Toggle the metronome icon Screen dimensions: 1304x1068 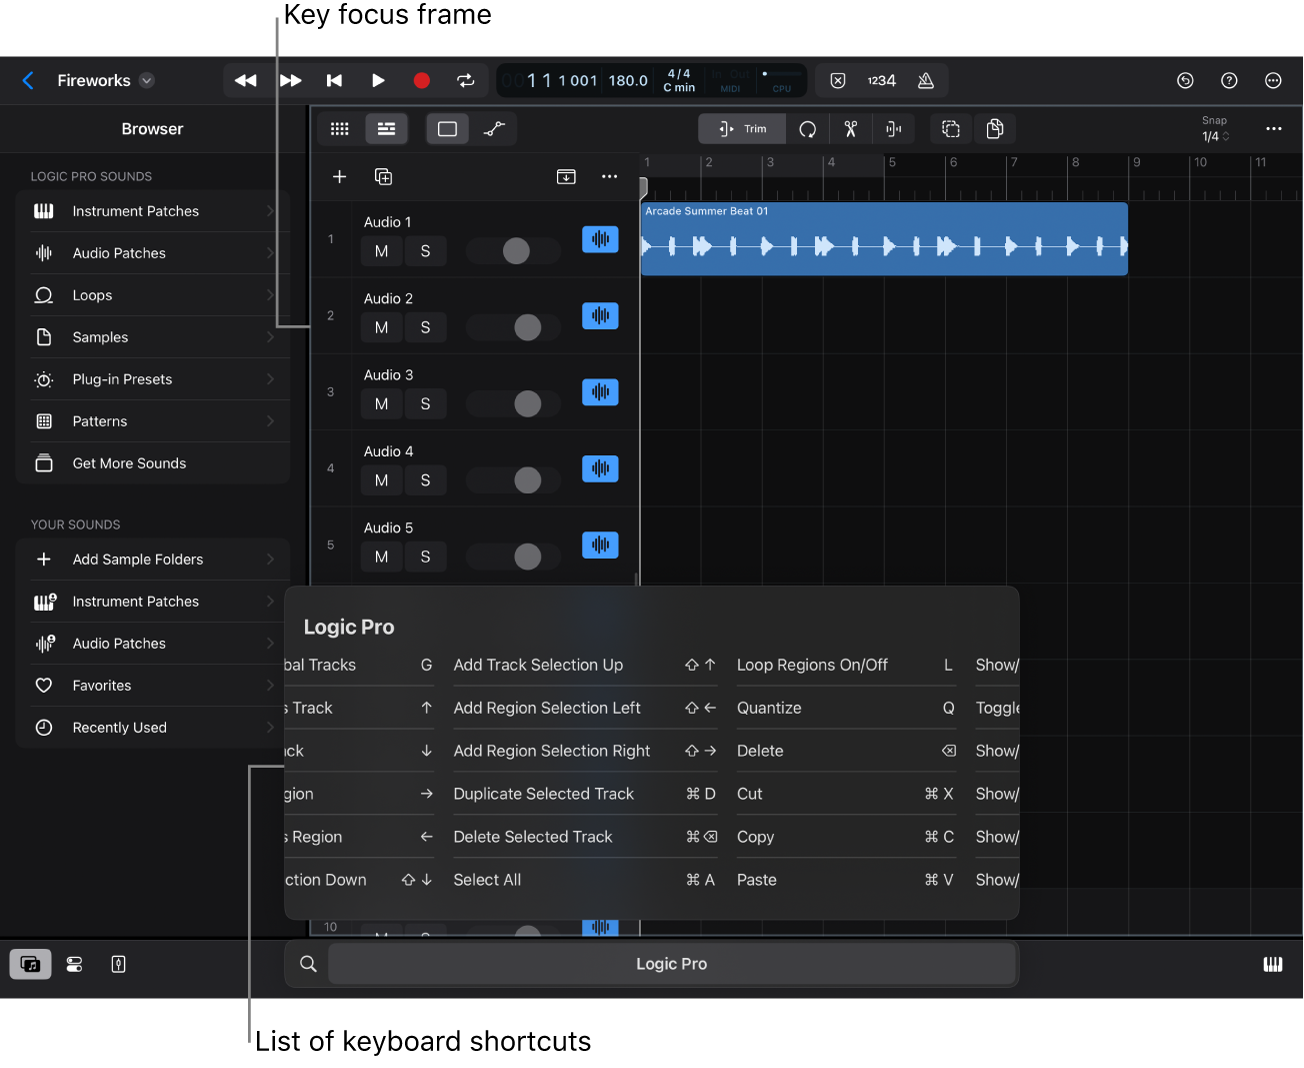pos(926,81)
